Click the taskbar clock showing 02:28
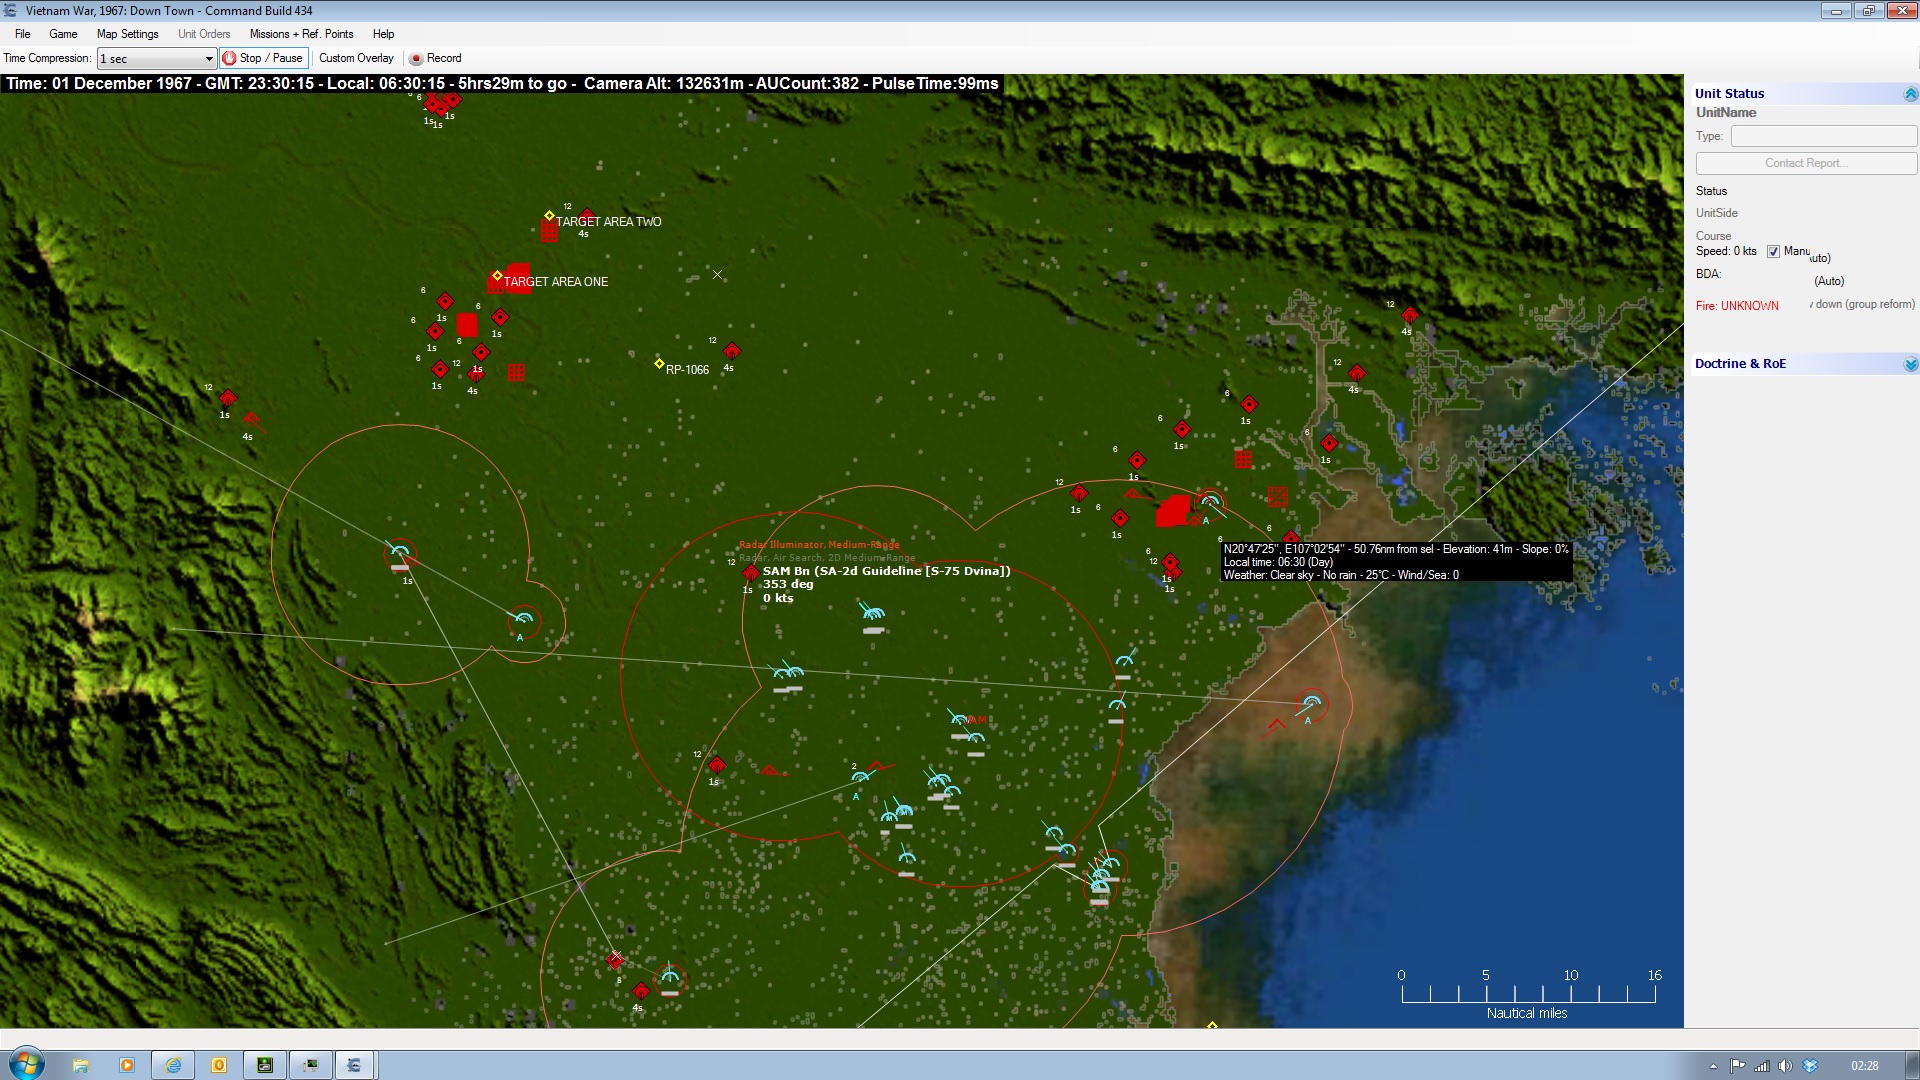1920x1080 pixels. click(x=1864, y=1066)
